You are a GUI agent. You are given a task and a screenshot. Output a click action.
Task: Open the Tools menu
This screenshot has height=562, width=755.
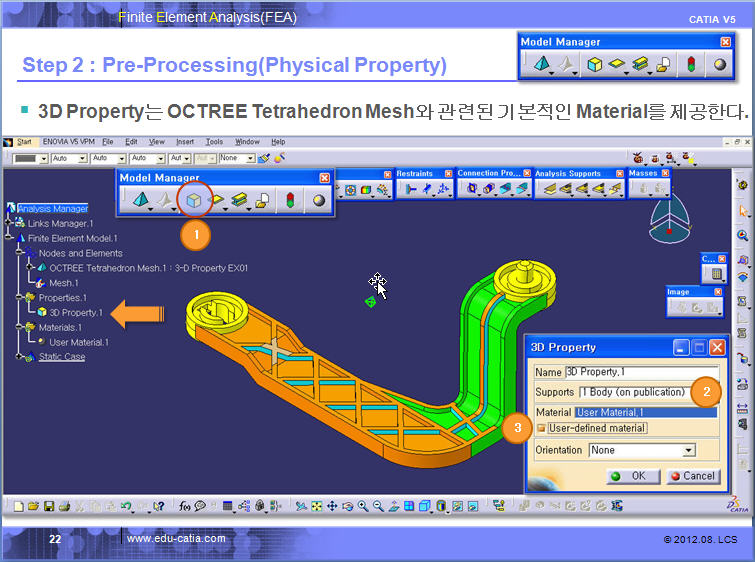[x=214, y=142]
